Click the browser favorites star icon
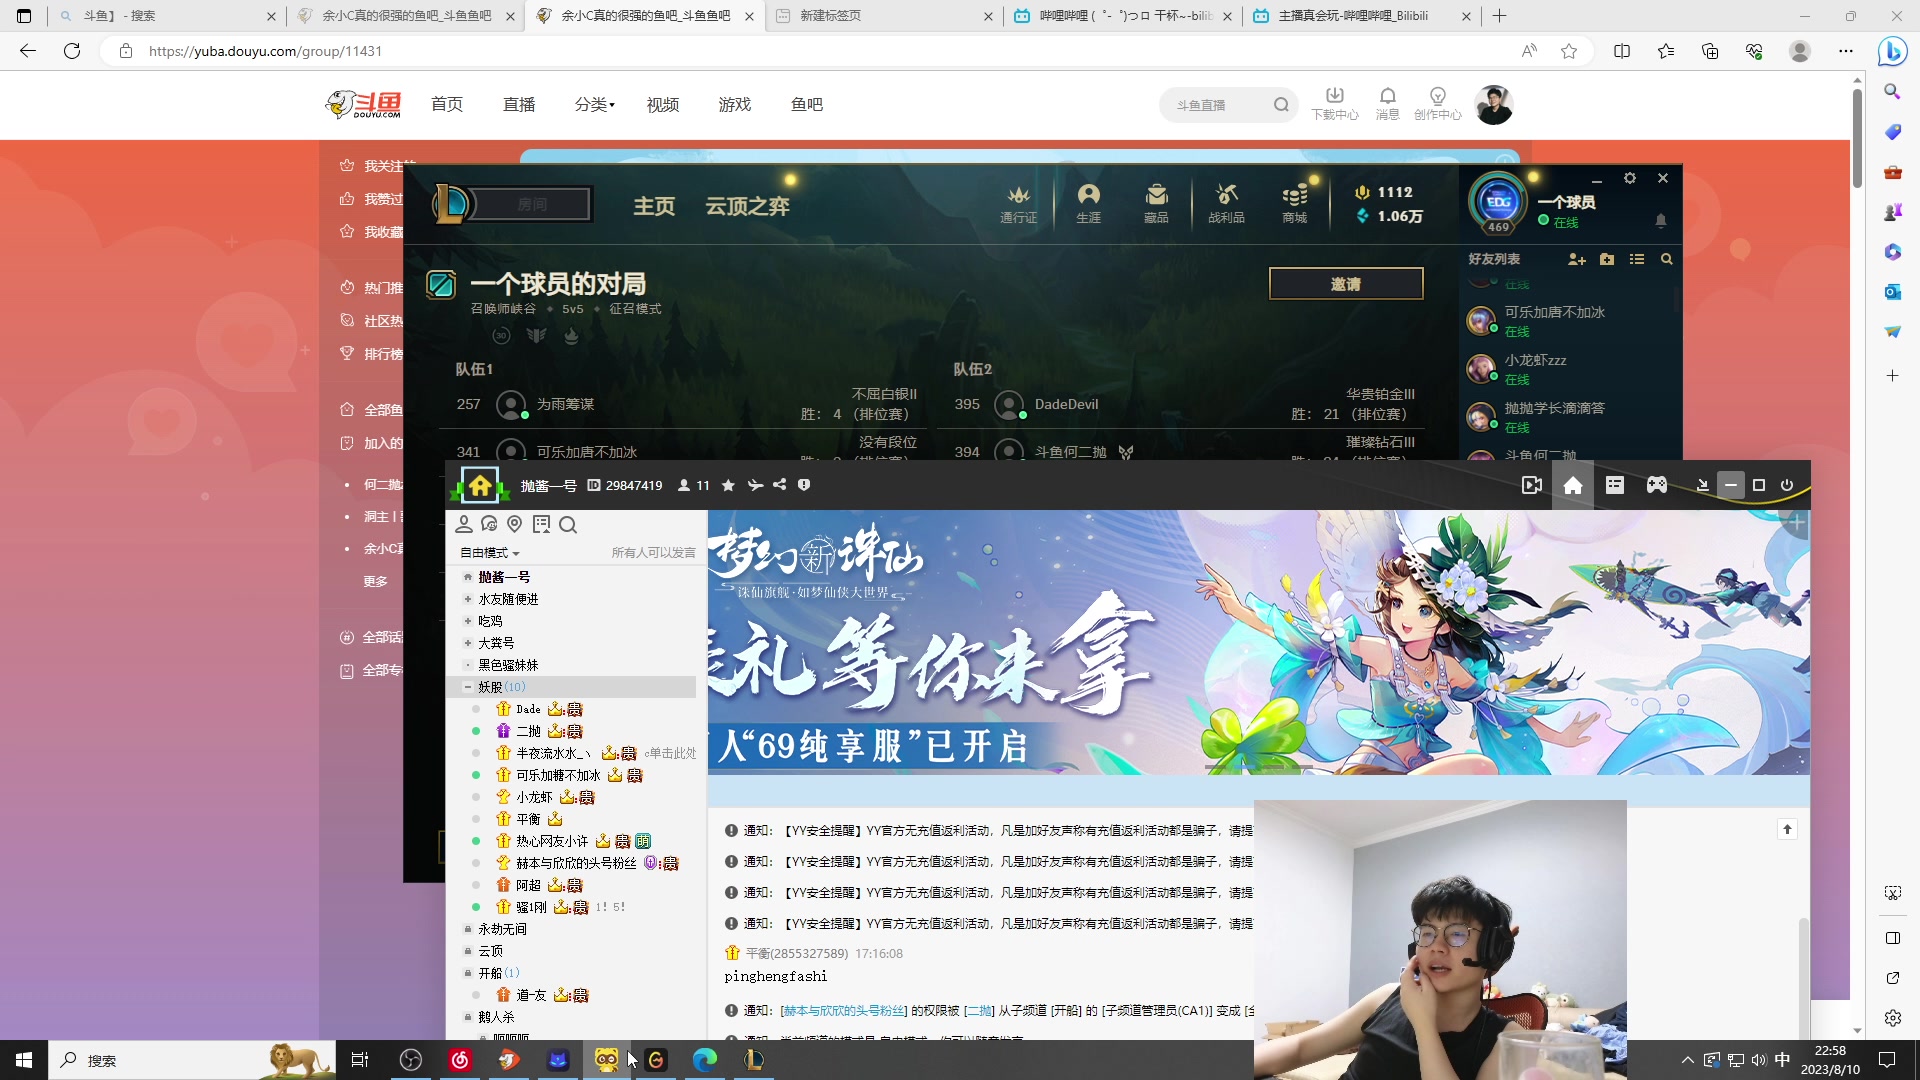 [x=1569, y=51]
